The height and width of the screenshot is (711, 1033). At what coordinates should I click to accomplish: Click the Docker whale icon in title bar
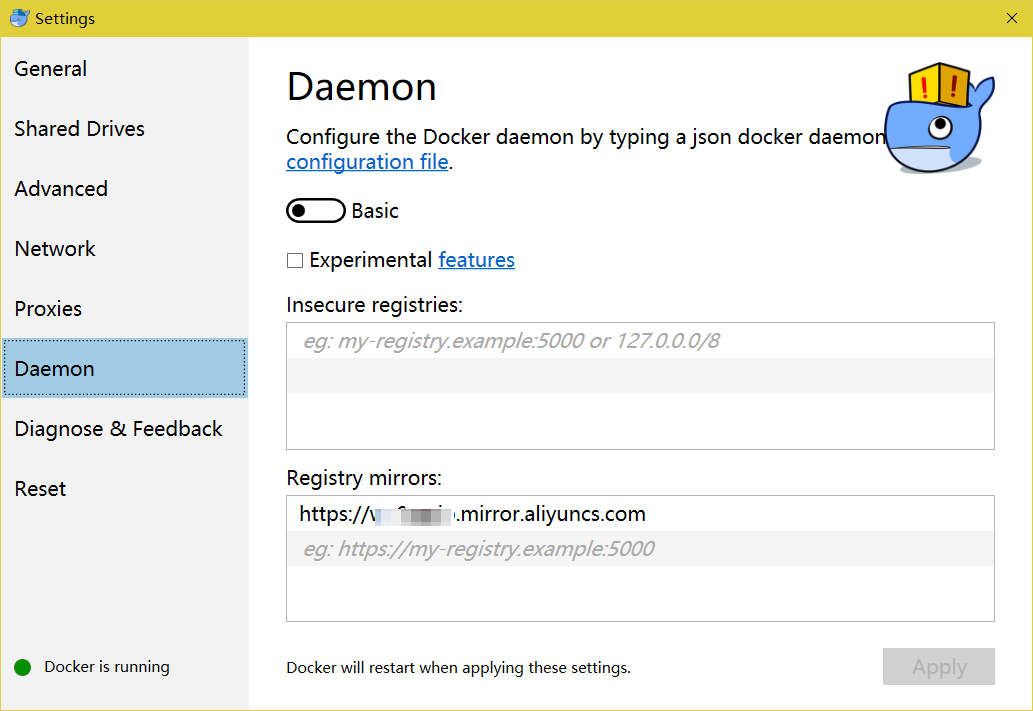click(x=19, y=18)
